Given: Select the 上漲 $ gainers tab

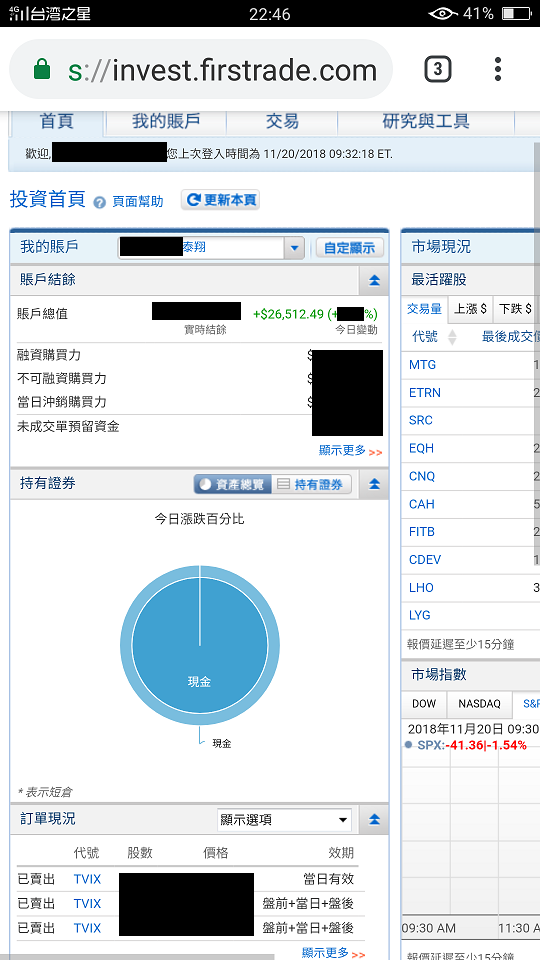Looking at the screenshot, I should click(470, 309).
